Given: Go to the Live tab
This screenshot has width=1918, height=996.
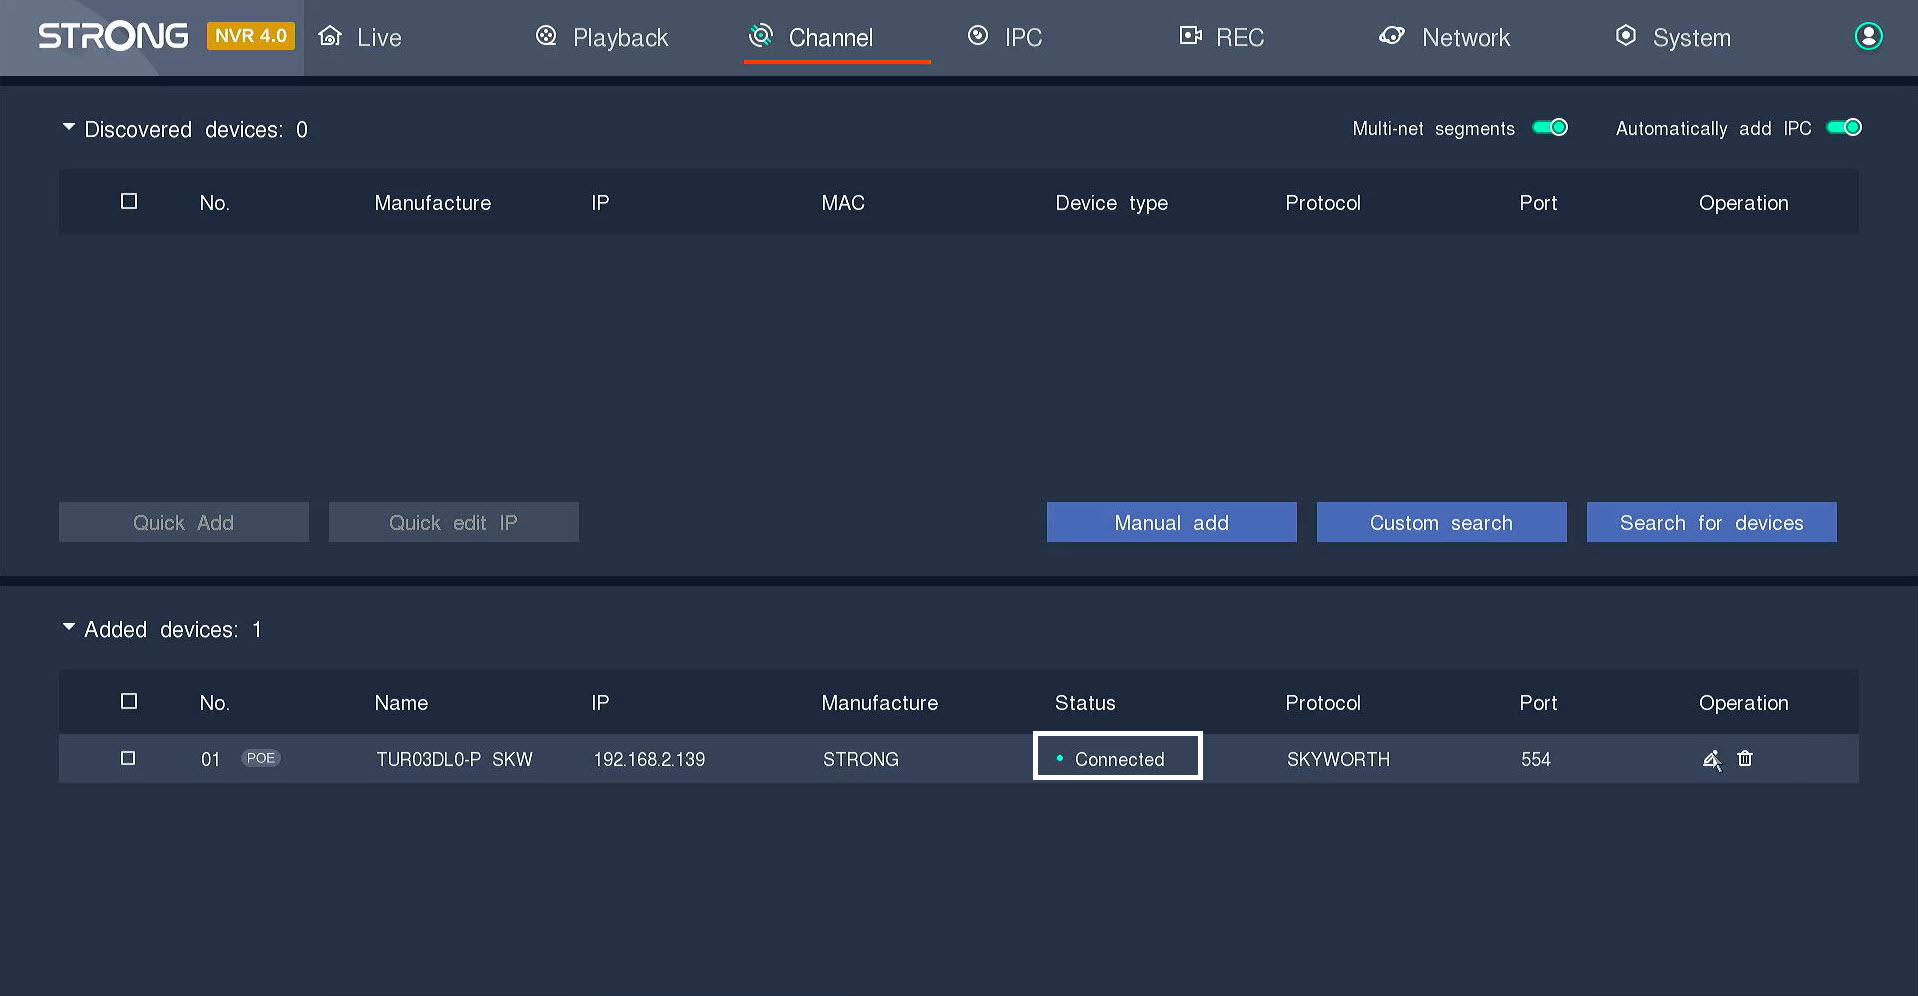Looking at the screenshot, I should pyautogui.click(x=360, y=37).
